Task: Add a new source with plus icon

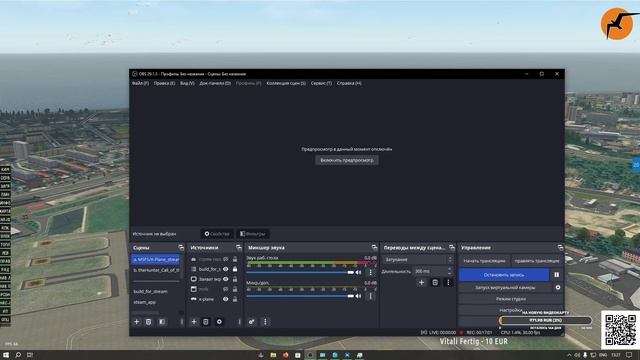Action: coord(194,322)
